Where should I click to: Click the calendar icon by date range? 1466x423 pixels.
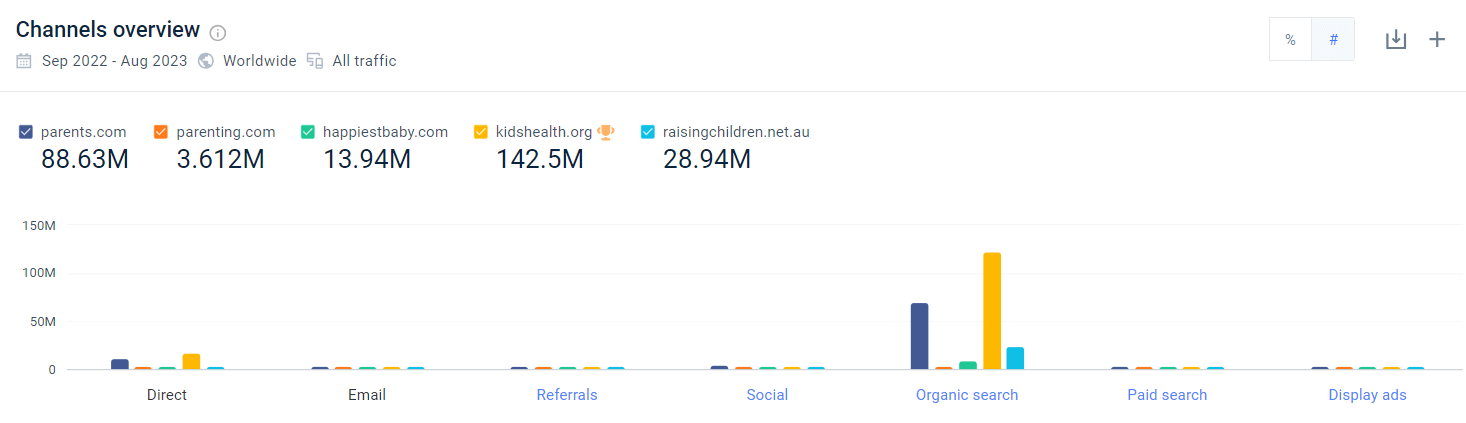(x=24, y=61)
